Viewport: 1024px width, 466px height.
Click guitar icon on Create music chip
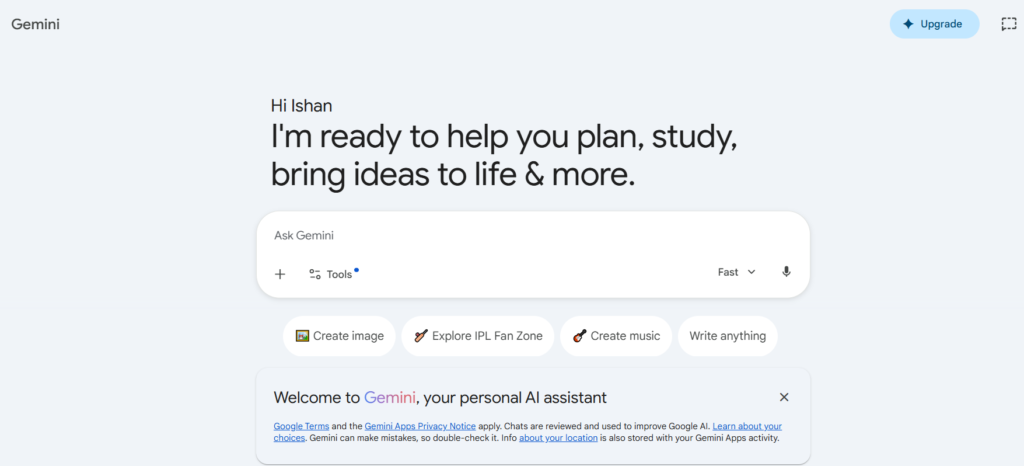point(579,336)
